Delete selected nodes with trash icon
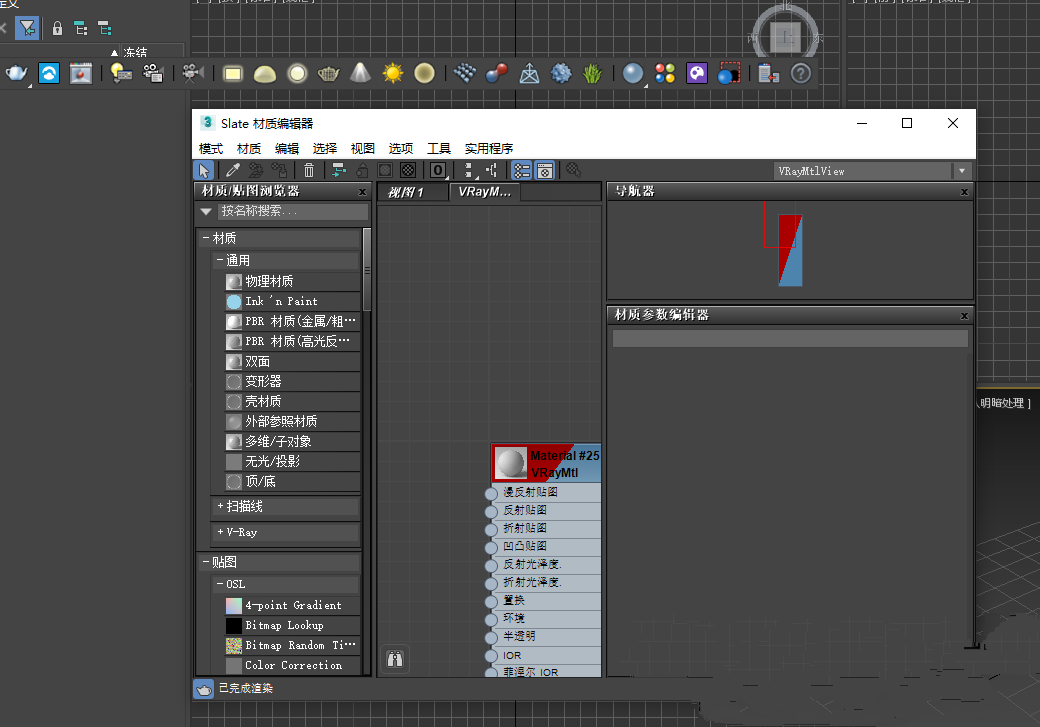 (309, 170)
